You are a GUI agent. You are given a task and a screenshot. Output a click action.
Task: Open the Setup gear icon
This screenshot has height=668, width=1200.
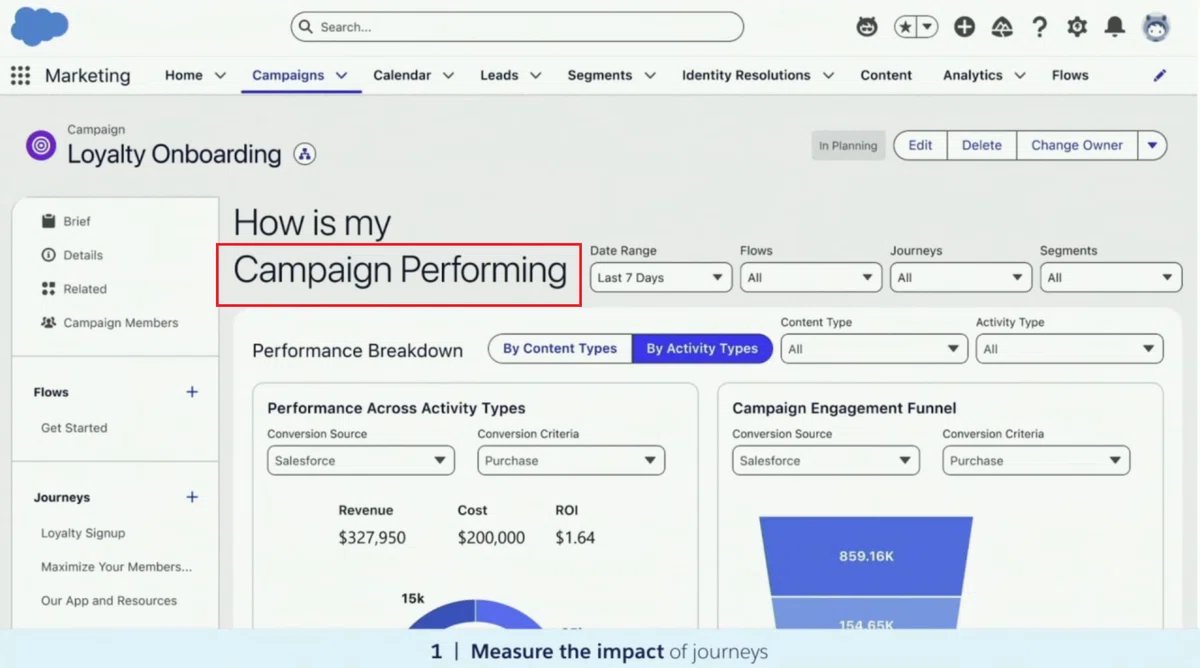(x=1077, y=27)
